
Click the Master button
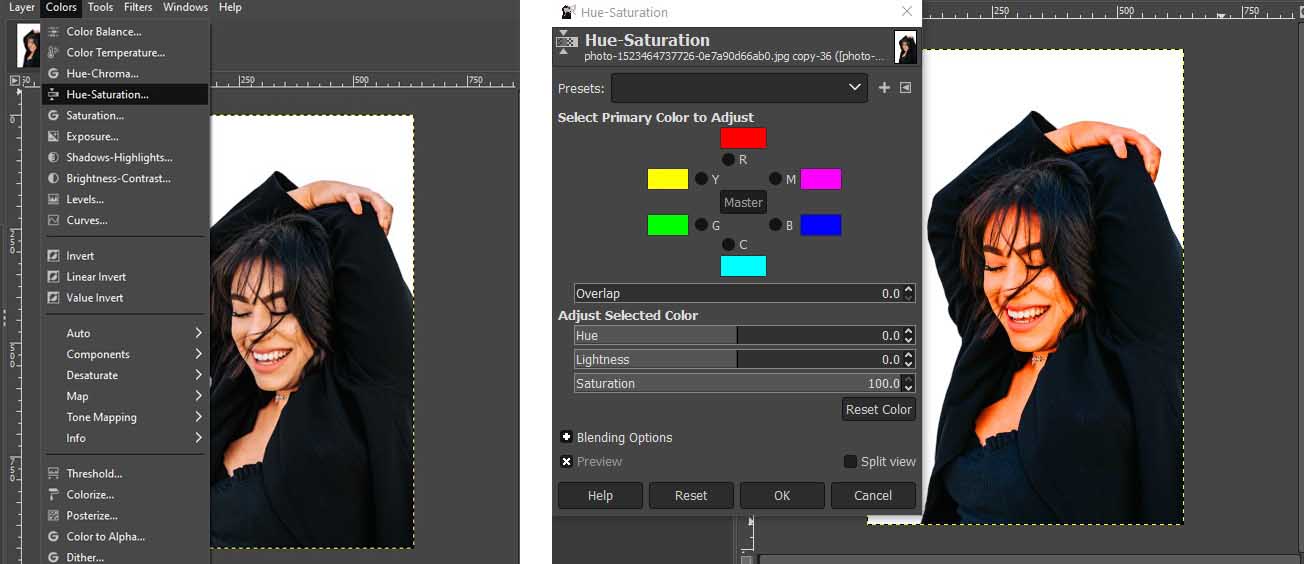click(x=743, y=202)
